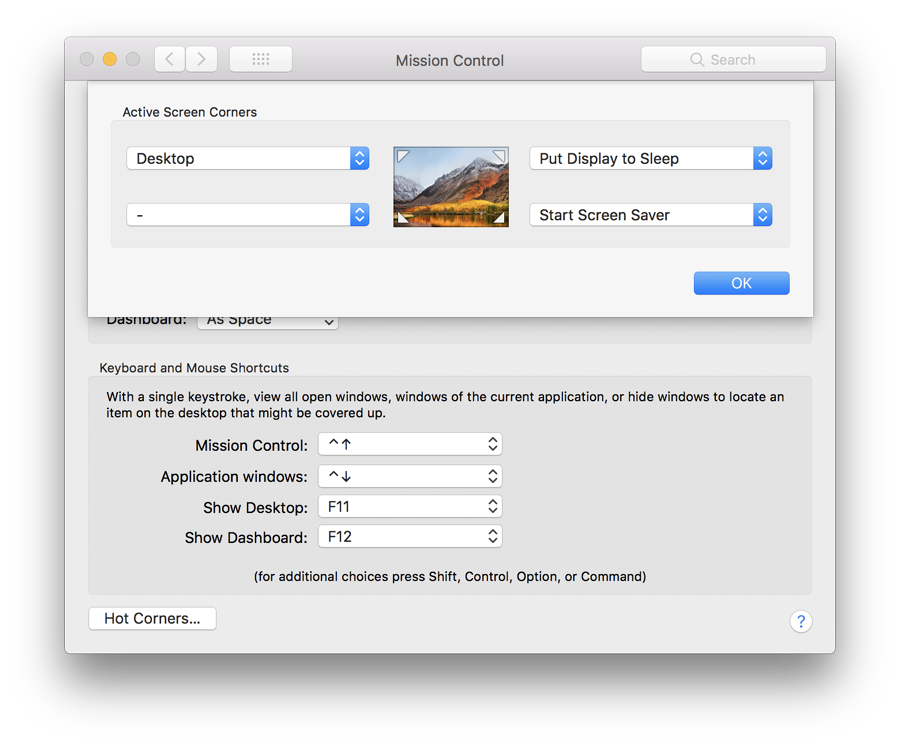Click the additional choices hint text

(x=450, y=576)
